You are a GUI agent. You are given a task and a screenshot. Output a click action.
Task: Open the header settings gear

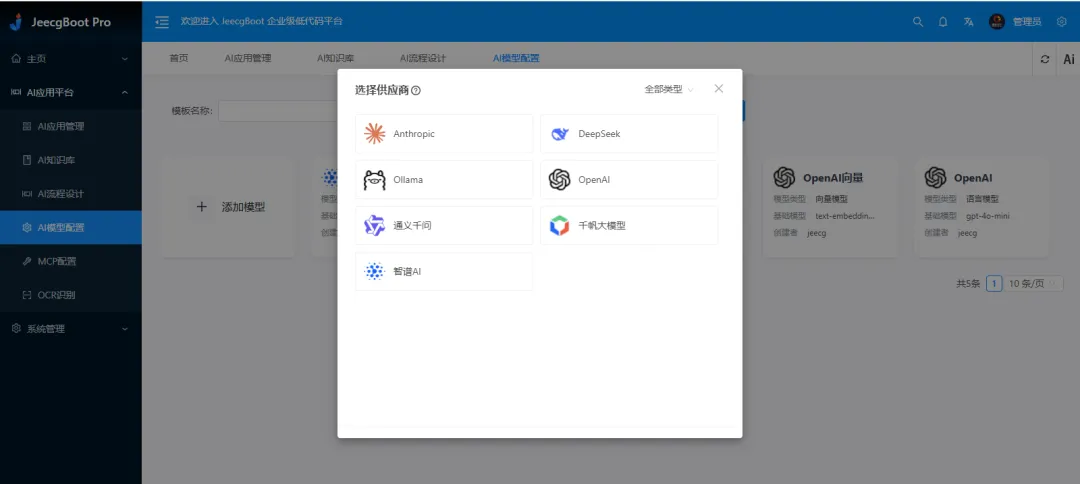(1061, 21)
